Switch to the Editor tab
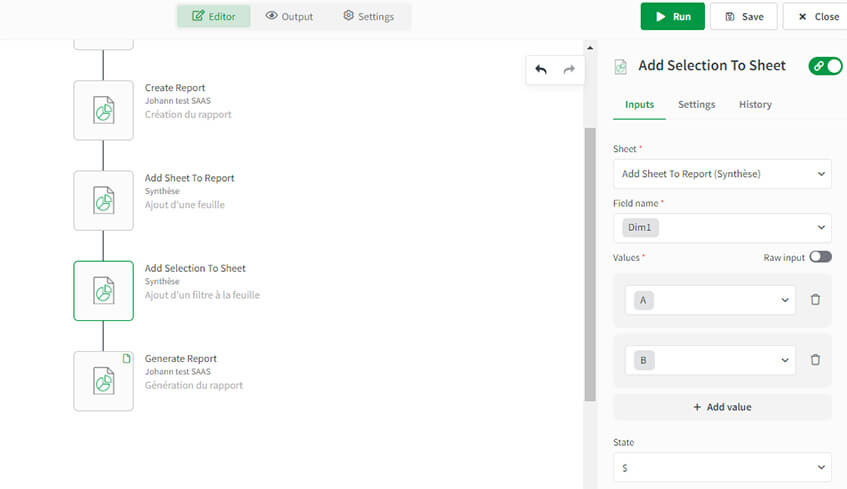847x489 pixels. (x=214, y=16)
